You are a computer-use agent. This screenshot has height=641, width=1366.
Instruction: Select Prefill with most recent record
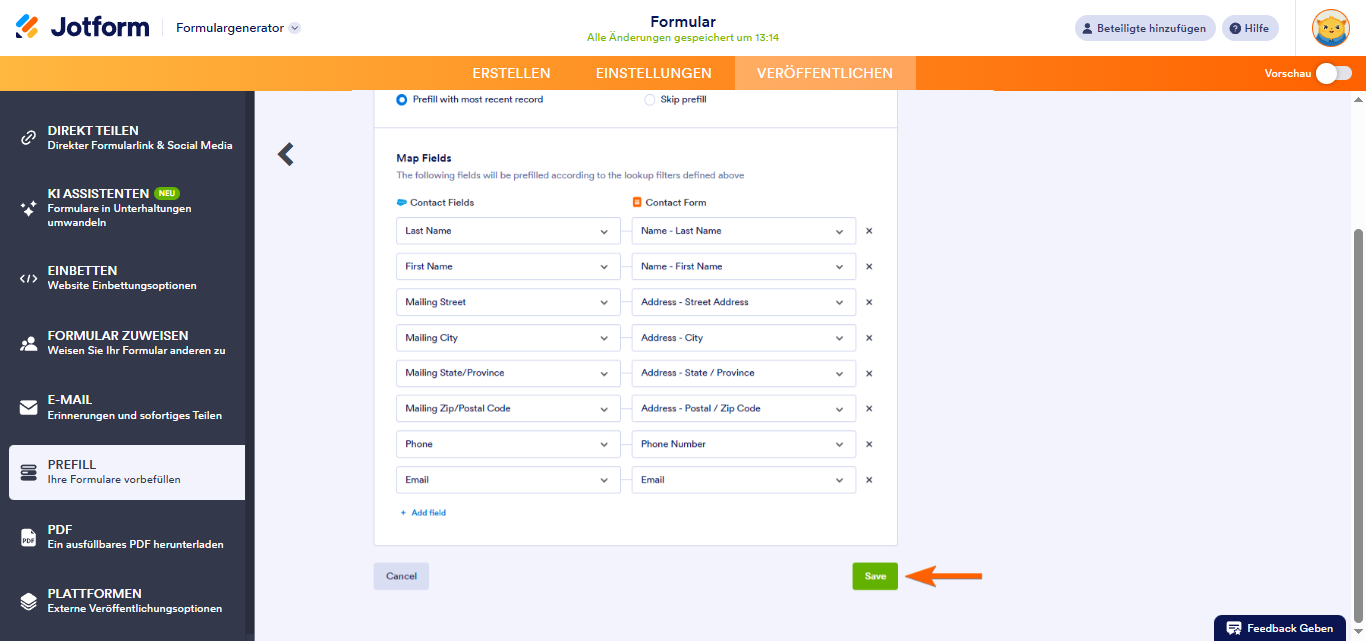402,100
